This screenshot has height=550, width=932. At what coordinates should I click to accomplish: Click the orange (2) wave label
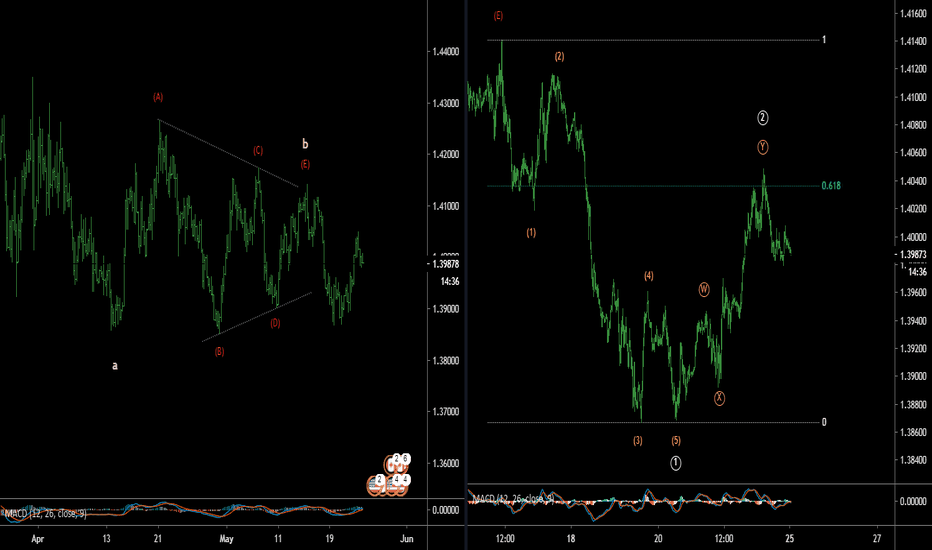click(x=559, y=56)
